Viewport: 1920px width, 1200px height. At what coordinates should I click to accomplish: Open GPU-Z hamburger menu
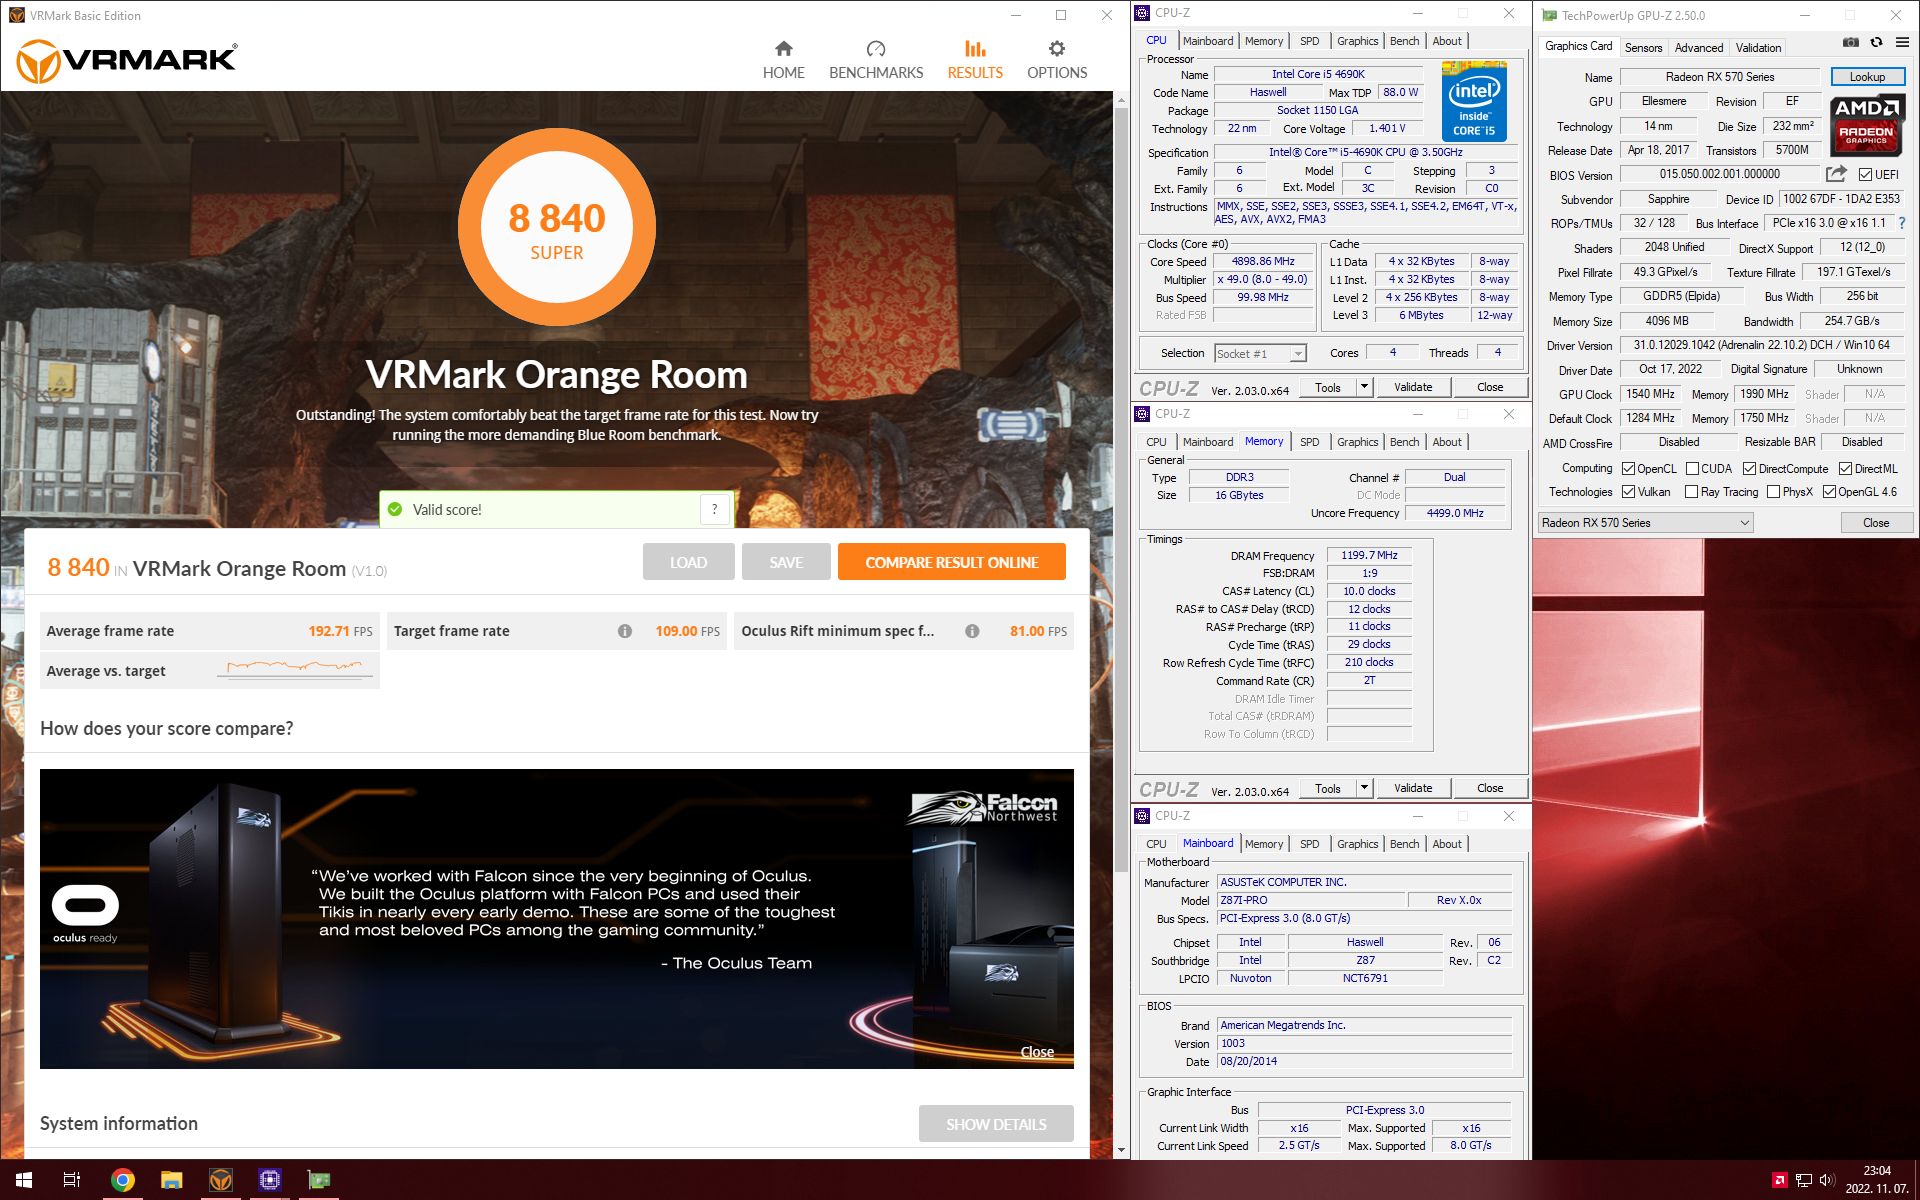1902,42
